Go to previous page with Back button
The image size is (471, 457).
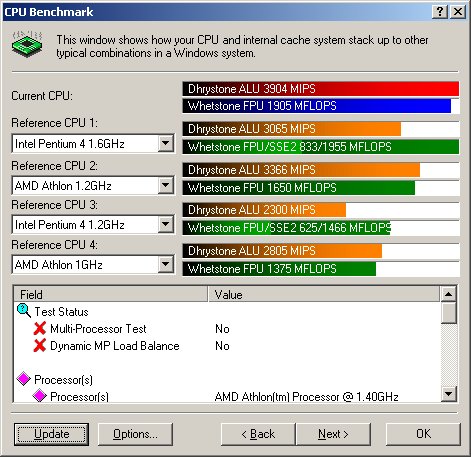(258, 434)
